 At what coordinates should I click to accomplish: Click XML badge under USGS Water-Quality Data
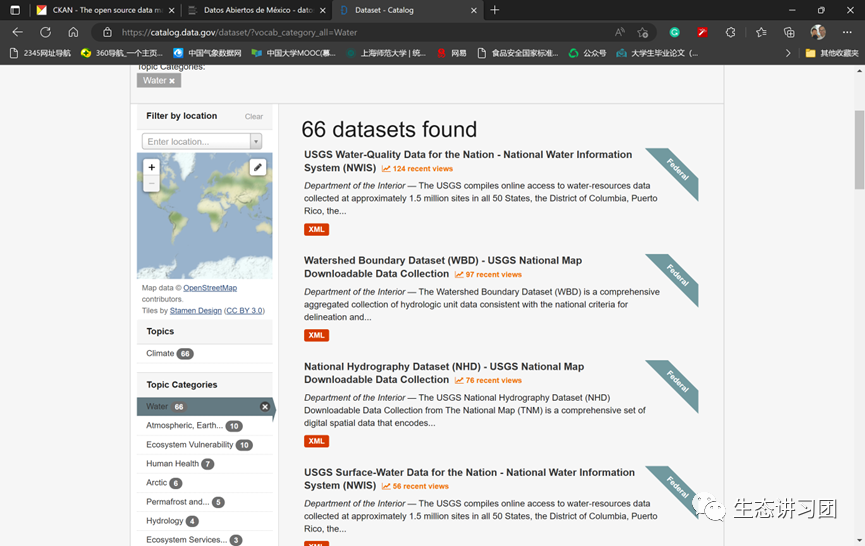(317, 229)
